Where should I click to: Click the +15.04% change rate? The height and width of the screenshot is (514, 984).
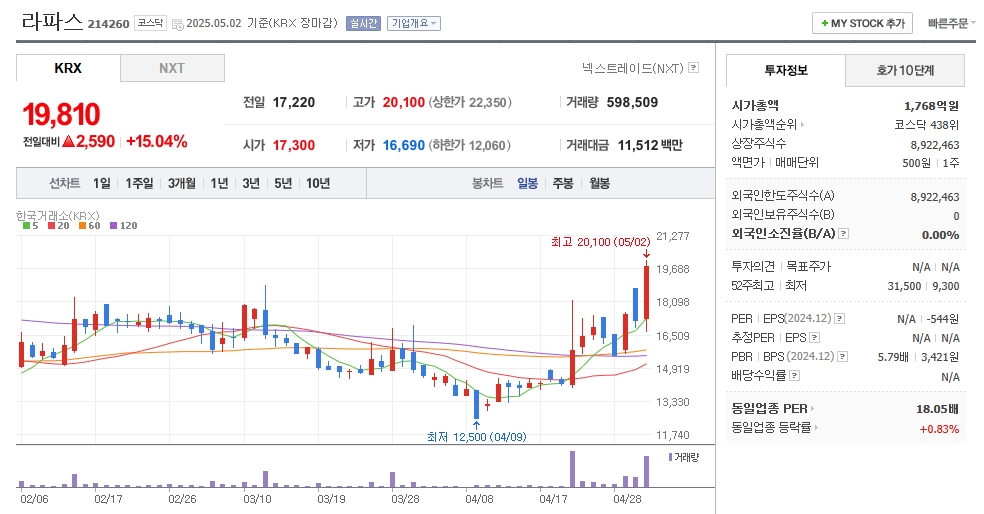157,141
